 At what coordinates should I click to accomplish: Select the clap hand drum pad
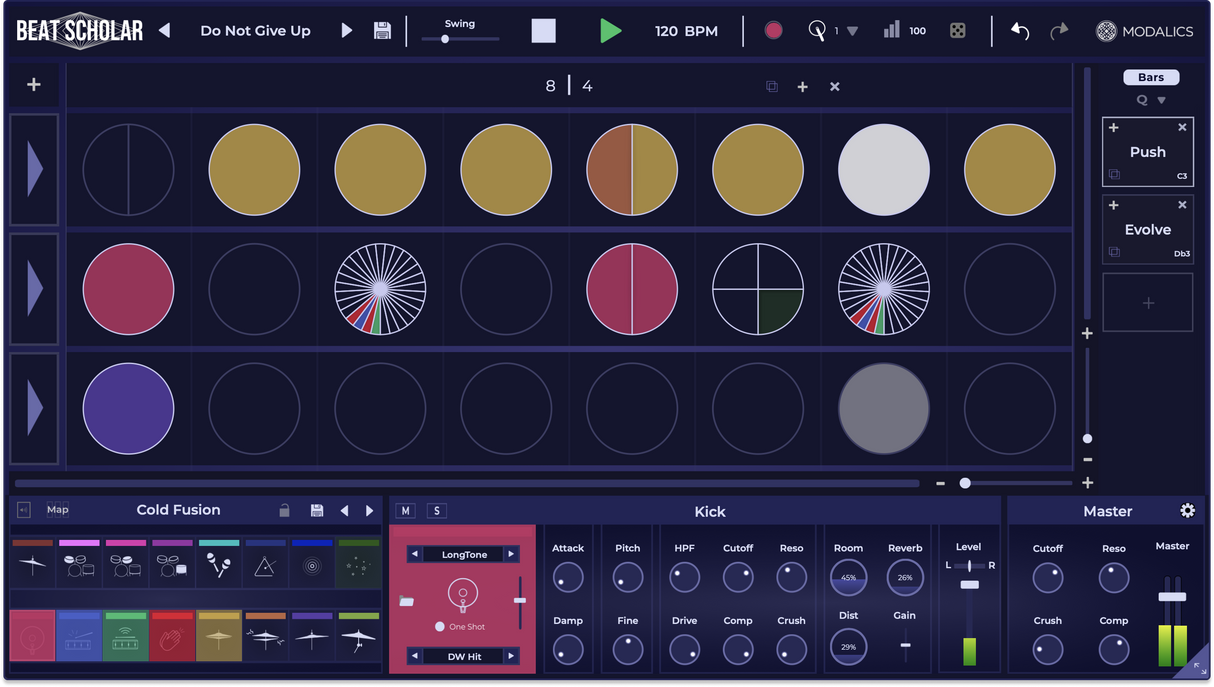coord(172,637)
